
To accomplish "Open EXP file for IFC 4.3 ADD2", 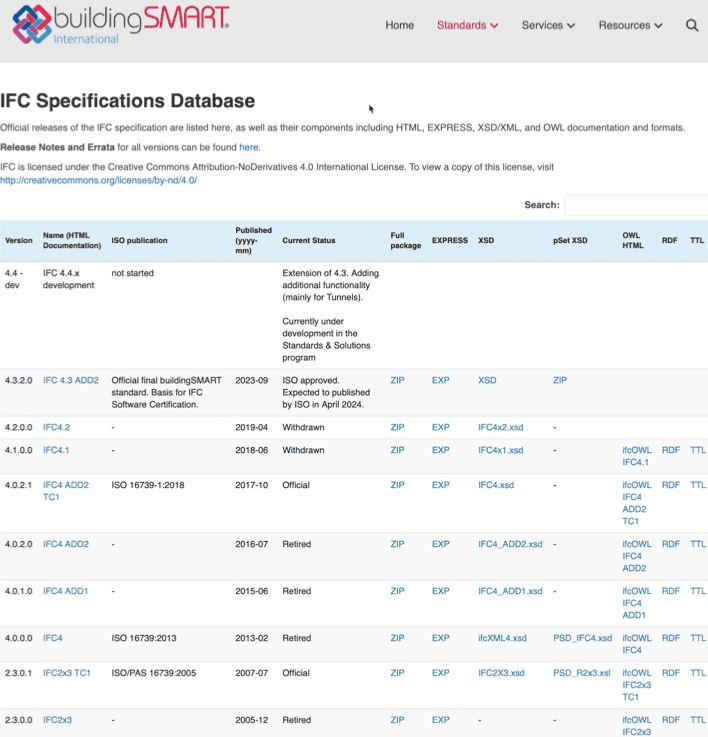I will [x=441, y=380].
